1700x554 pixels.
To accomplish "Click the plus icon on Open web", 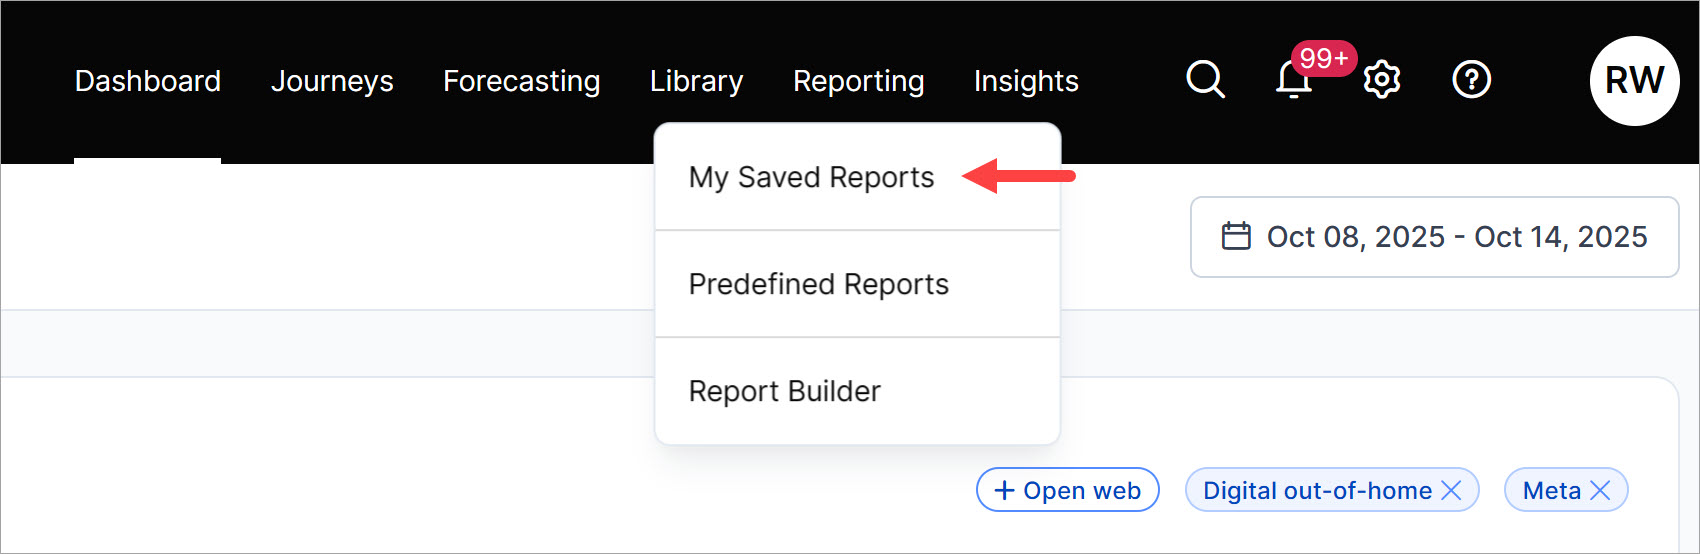I will click(1004, 490).
